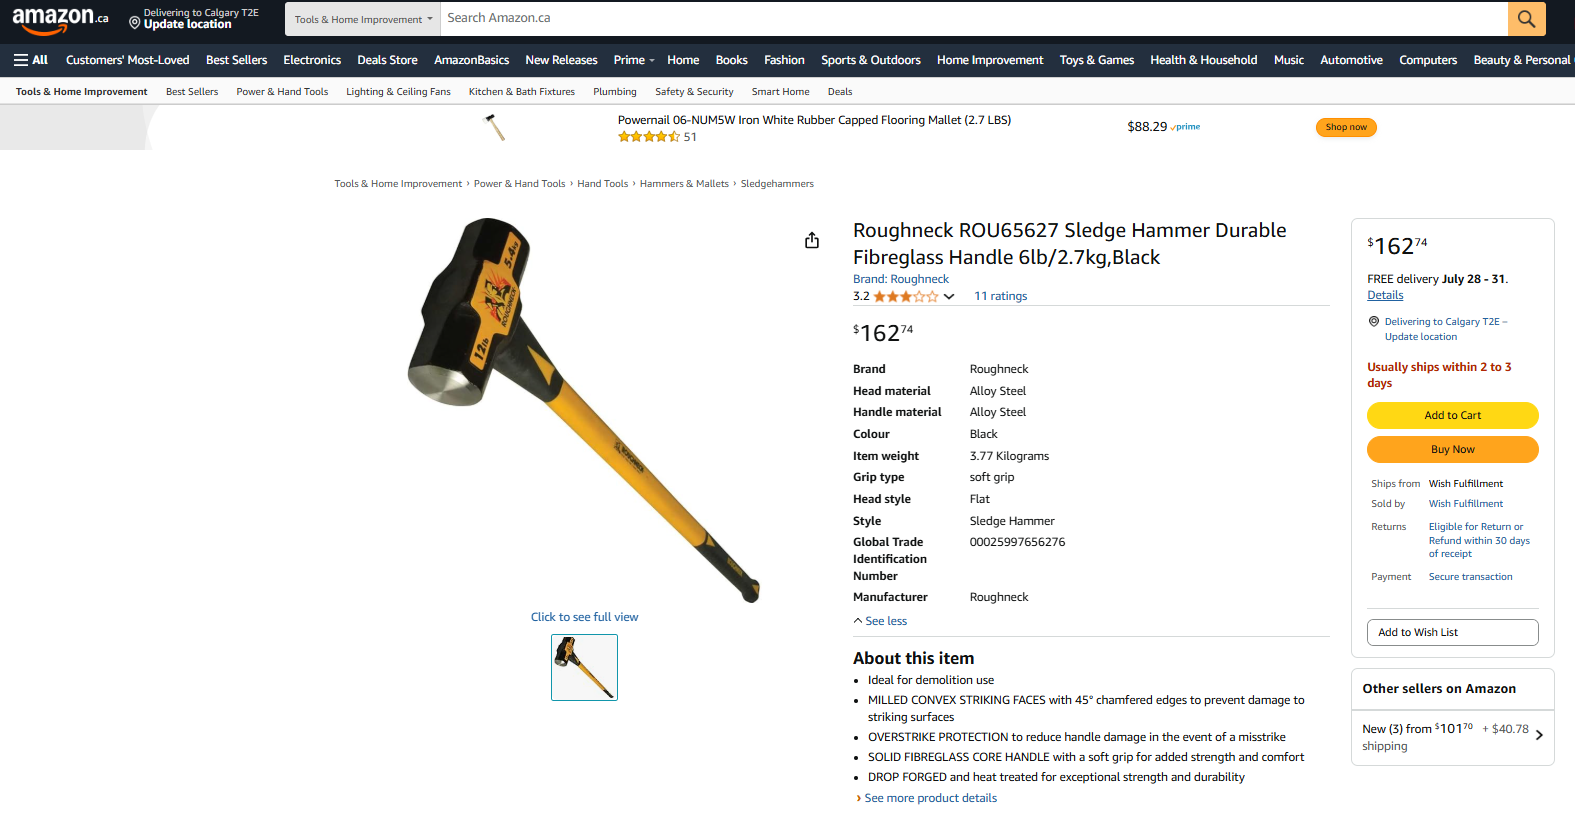Click the location pin Update location
Image resolution: width=1575 pixels, height=814 pixels.
pos(194,19)
